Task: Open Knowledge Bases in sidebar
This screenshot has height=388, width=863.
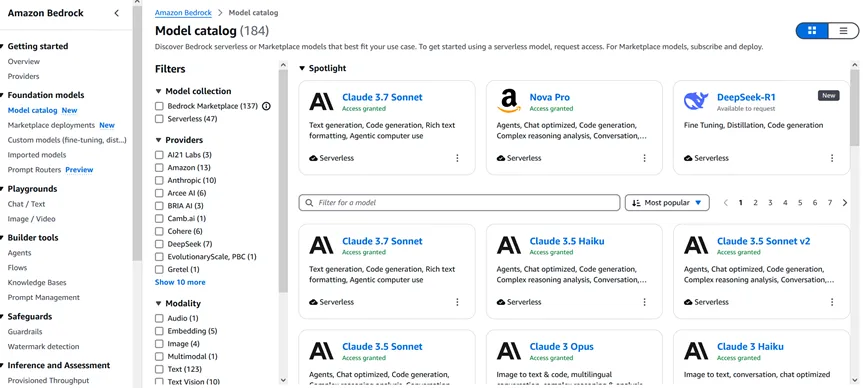Action: [37, 283]
